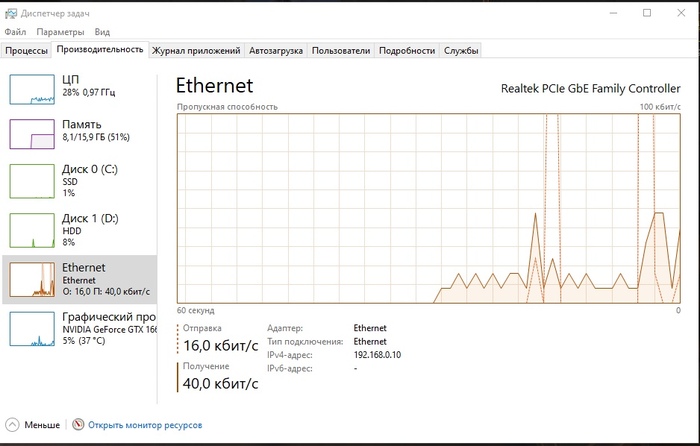Switch to the Пользователи tab
This screenshot has height=446, width=700.
pos(340,51)
